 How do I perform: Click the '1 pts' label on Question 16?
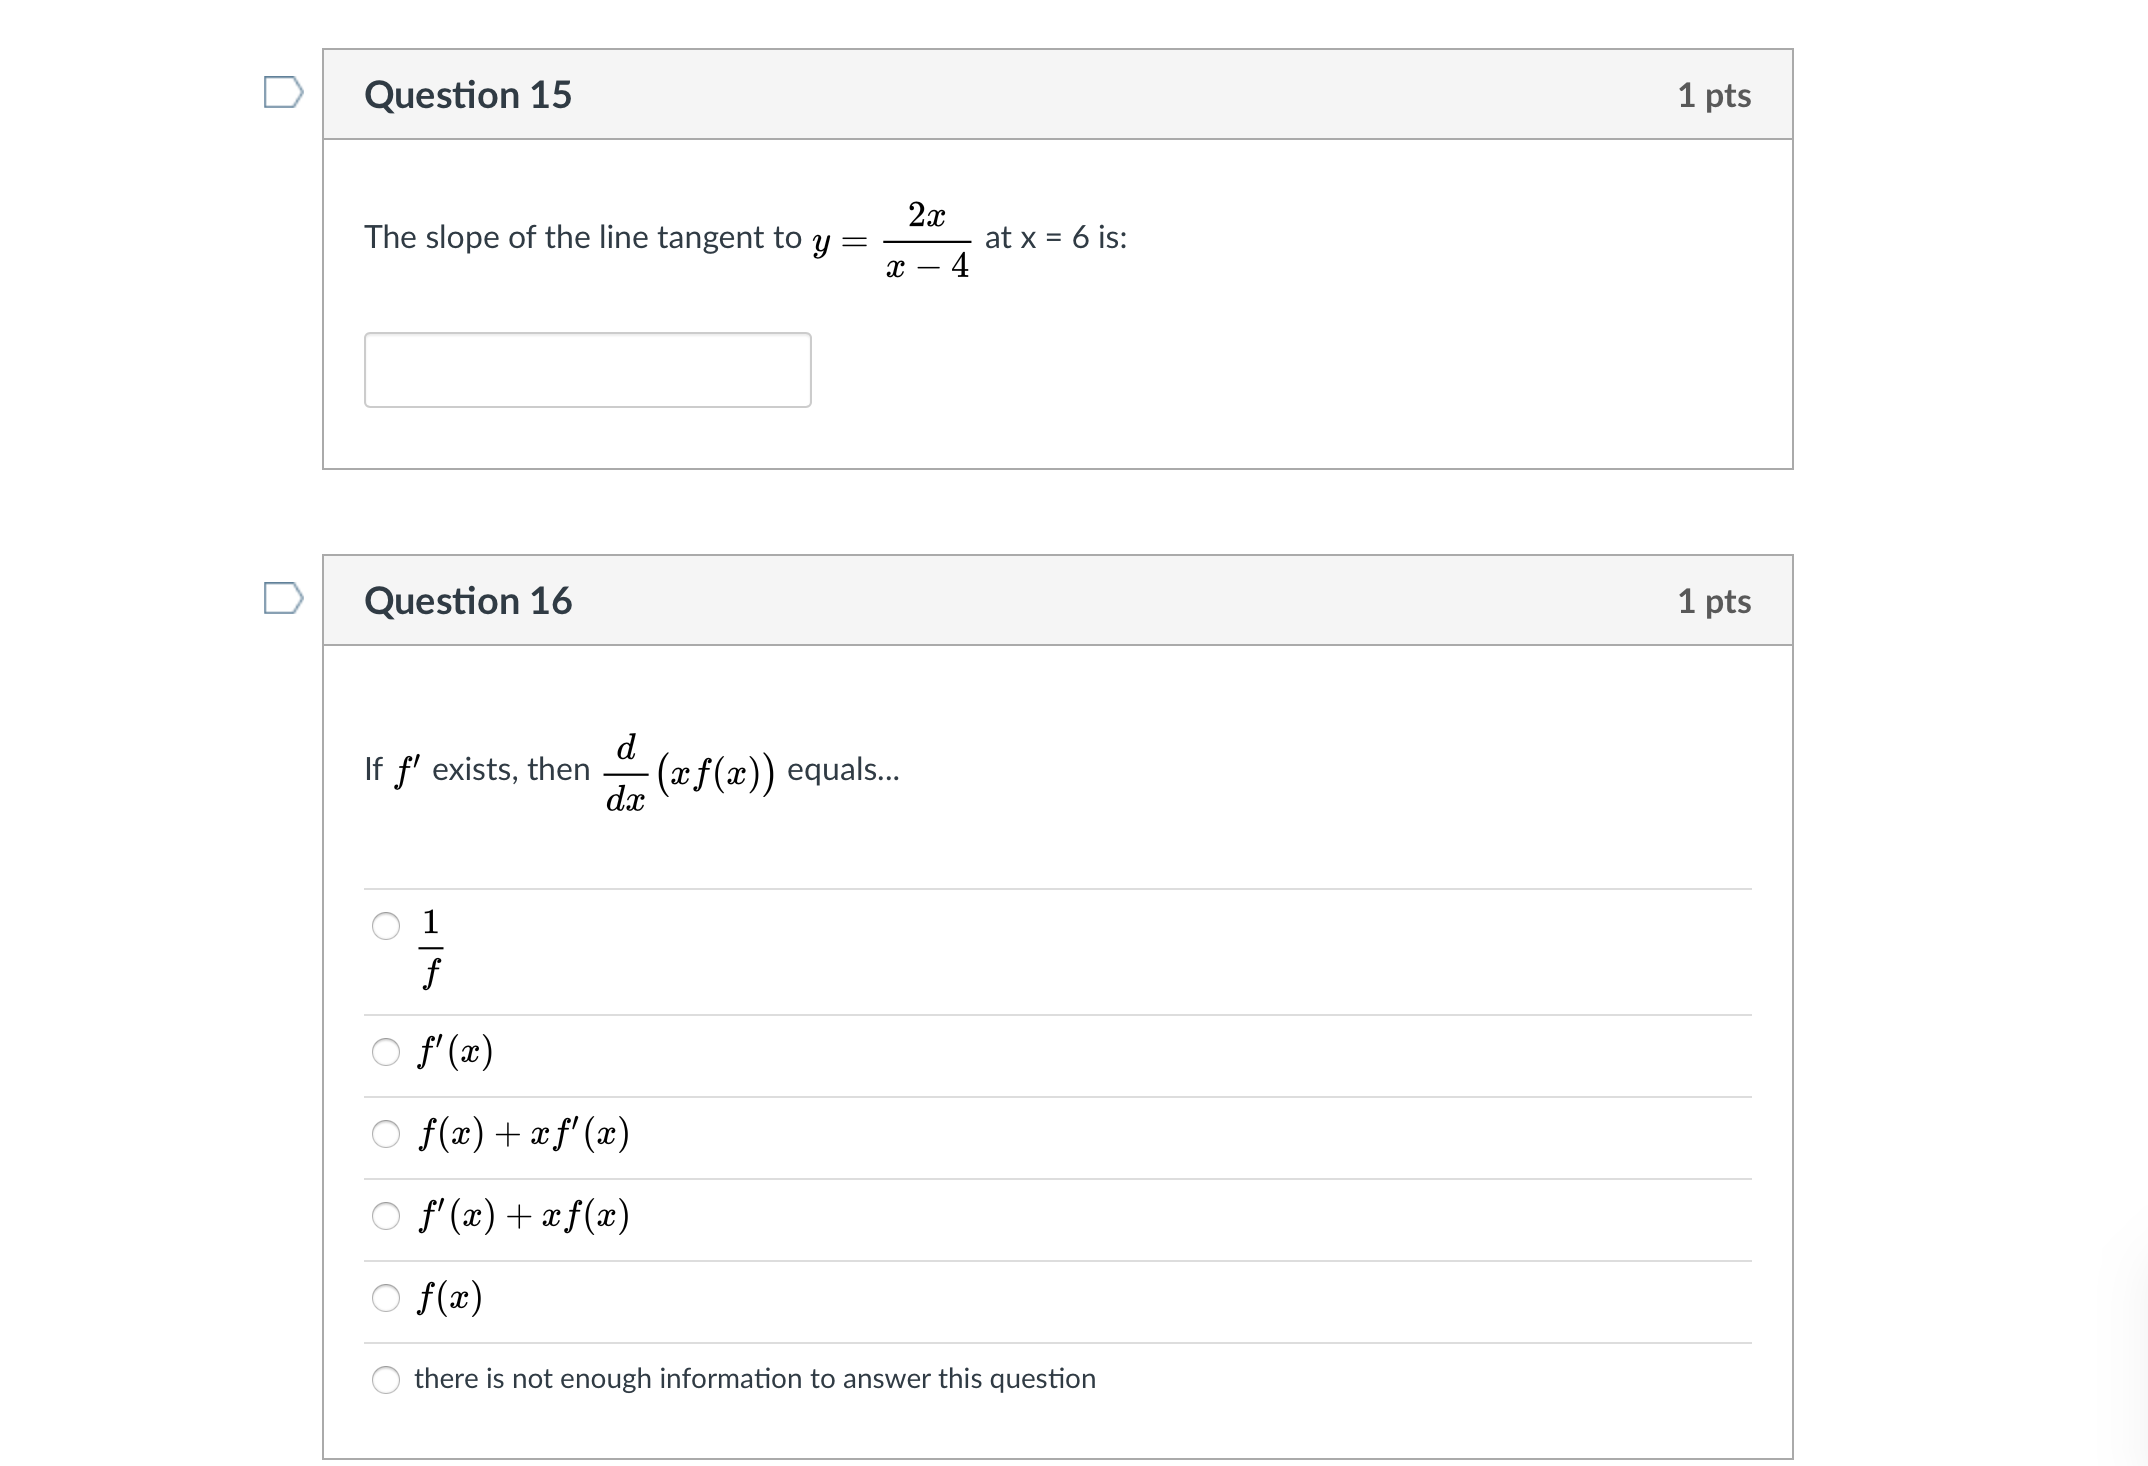(1716, 599)
